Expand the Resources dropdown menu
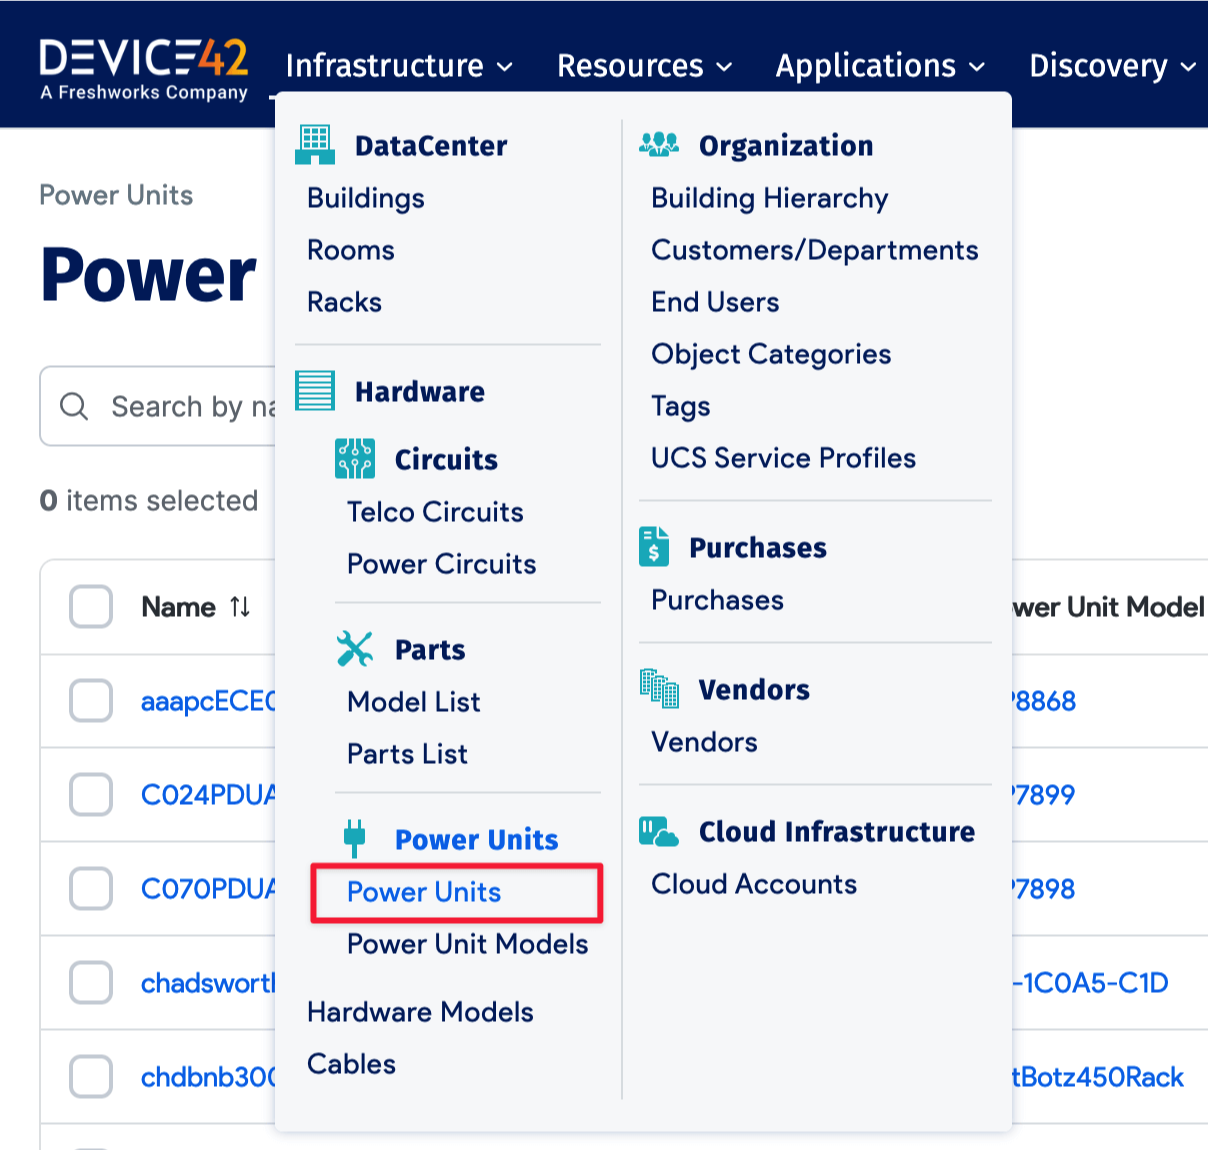The width and height of the screenshot is (1208, 1150). pos(644,66)
